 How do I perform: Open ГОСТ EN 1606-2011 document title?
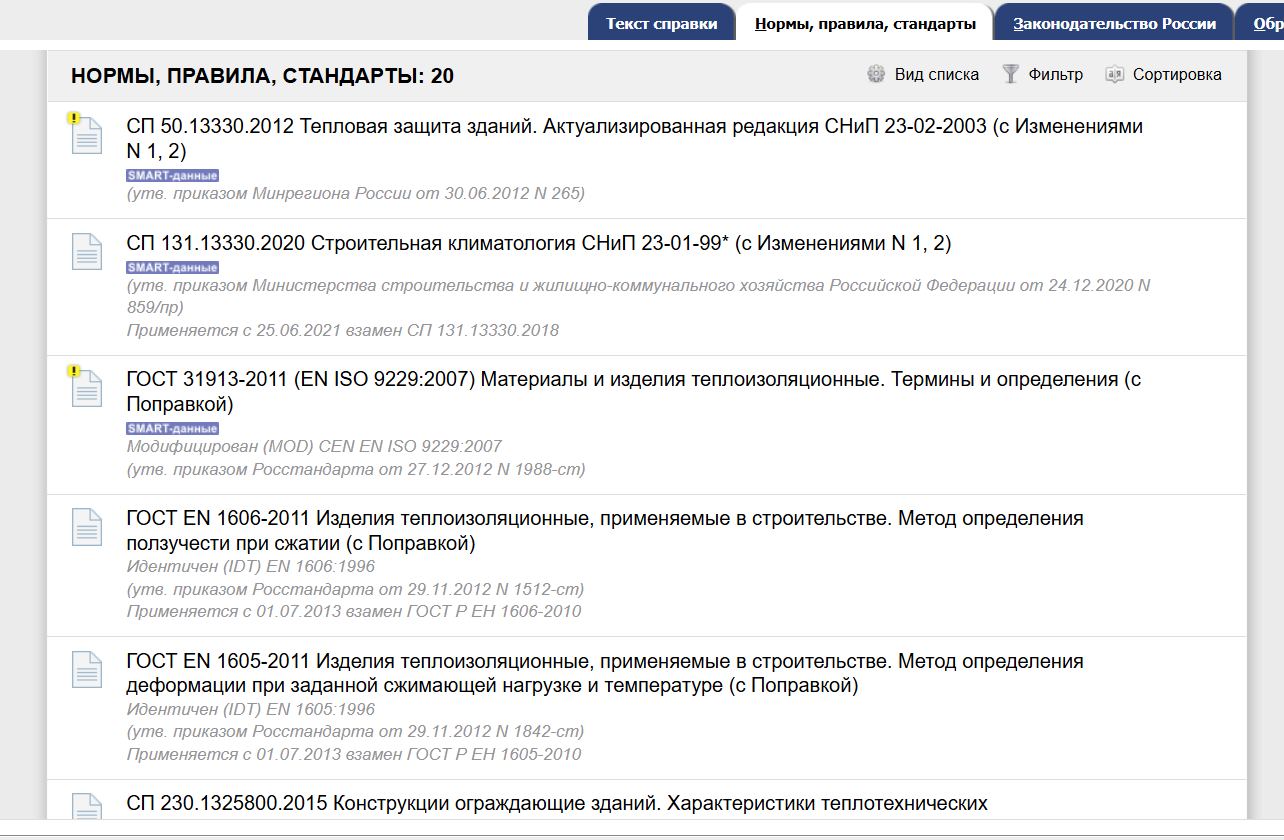click(x=605, y=531)
